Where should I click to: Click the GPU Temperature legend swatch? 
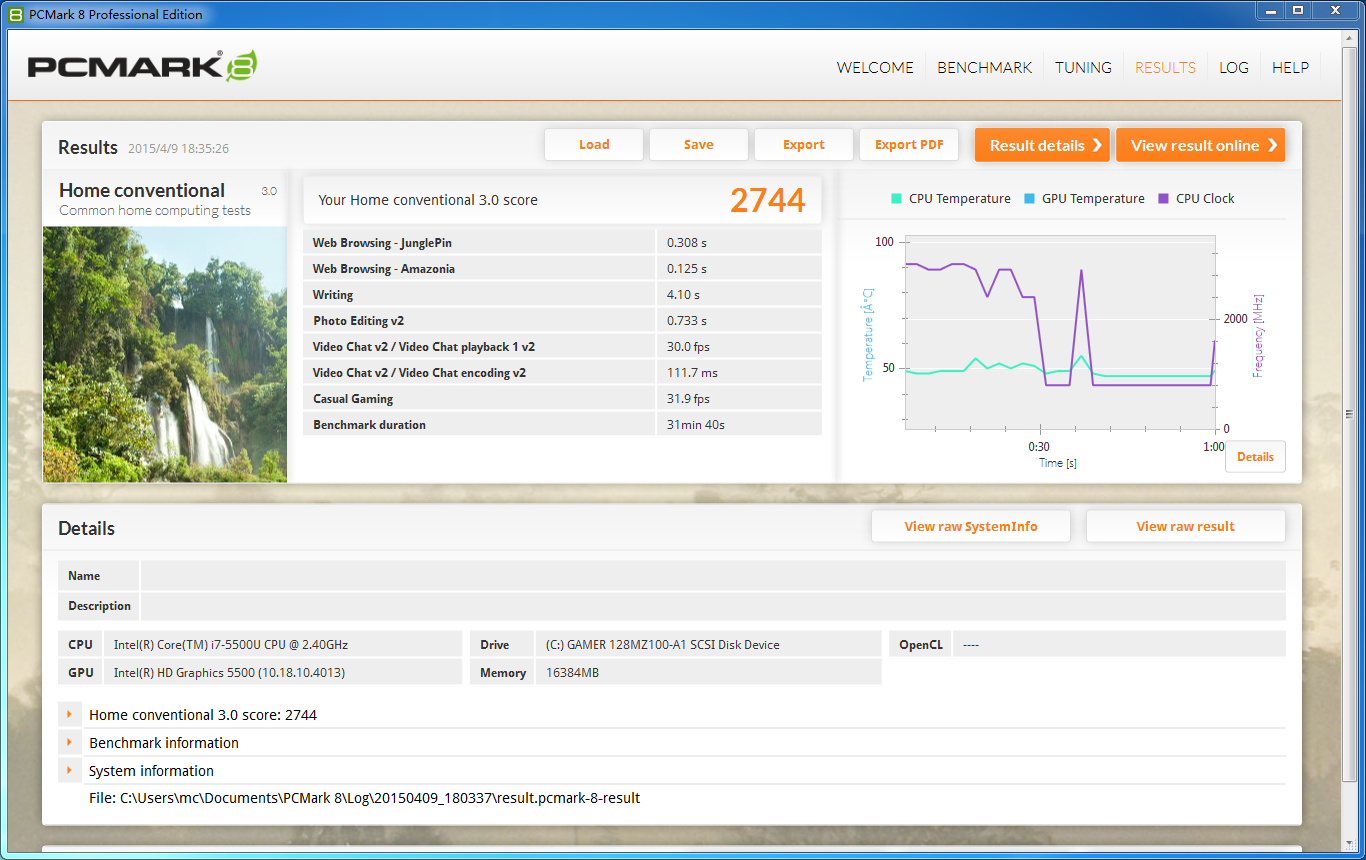click(x=1030, y=198)
